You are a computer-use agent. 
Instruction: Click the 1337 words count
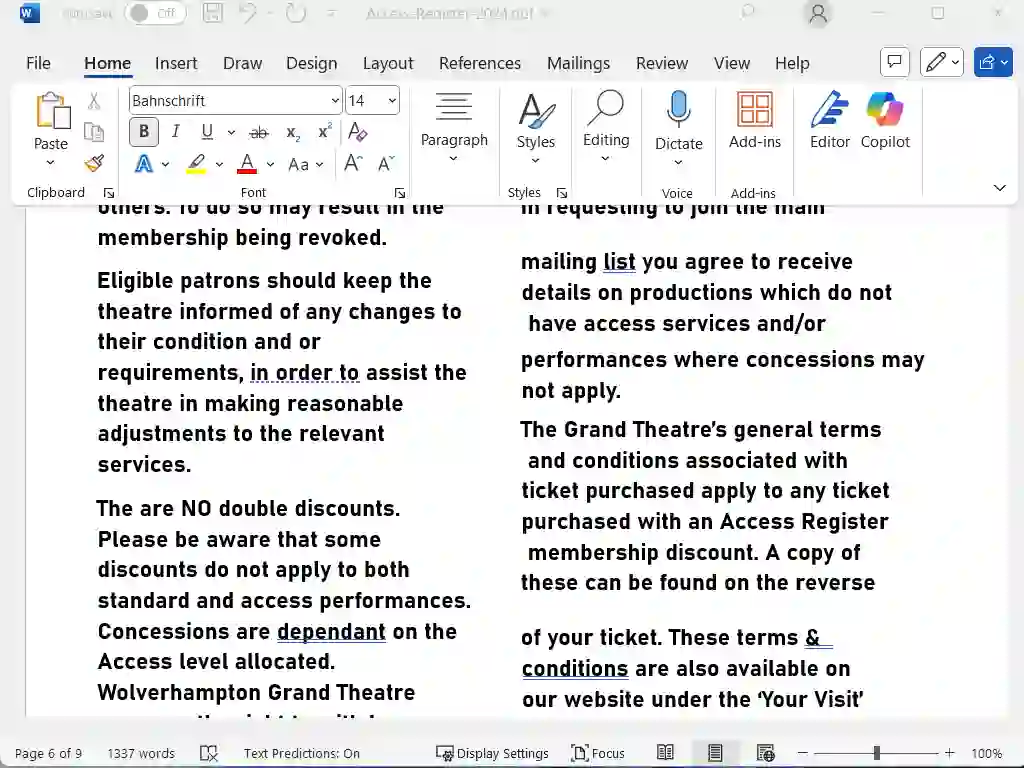point(141,753)
